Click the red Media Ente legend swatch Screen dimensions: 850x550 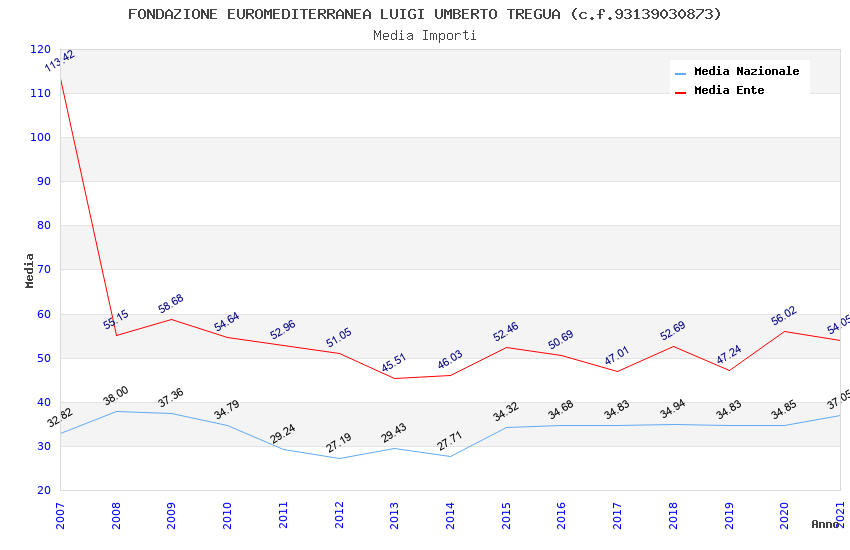tap(680, 92)
